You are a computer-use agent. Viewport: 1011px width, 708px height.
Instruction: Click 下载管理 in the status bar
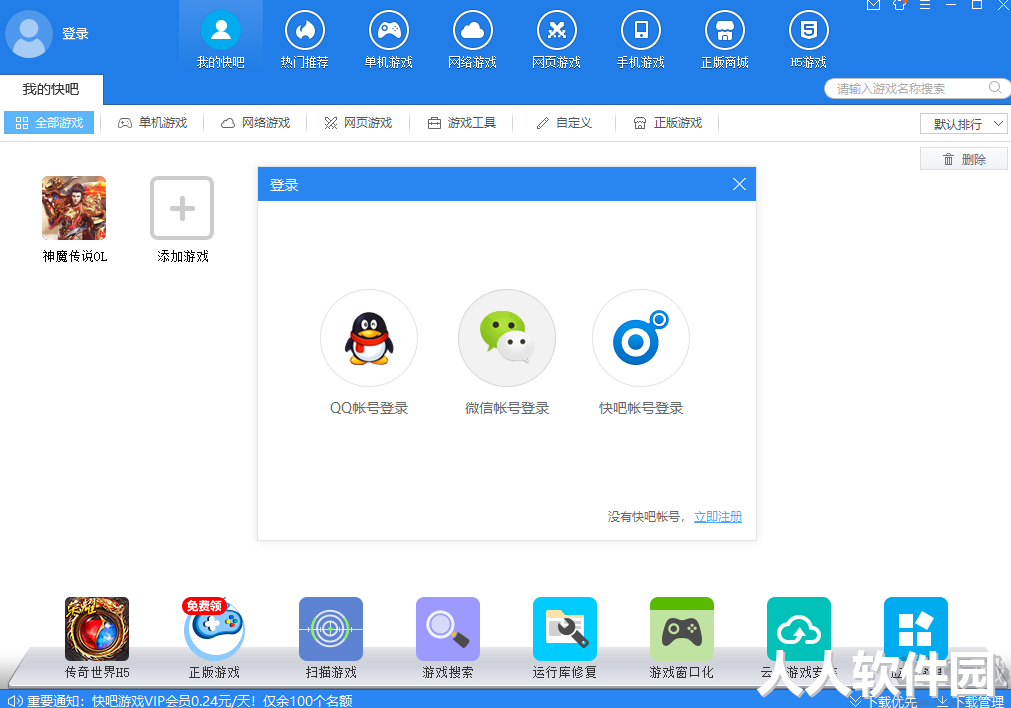[x=970, y=701]
